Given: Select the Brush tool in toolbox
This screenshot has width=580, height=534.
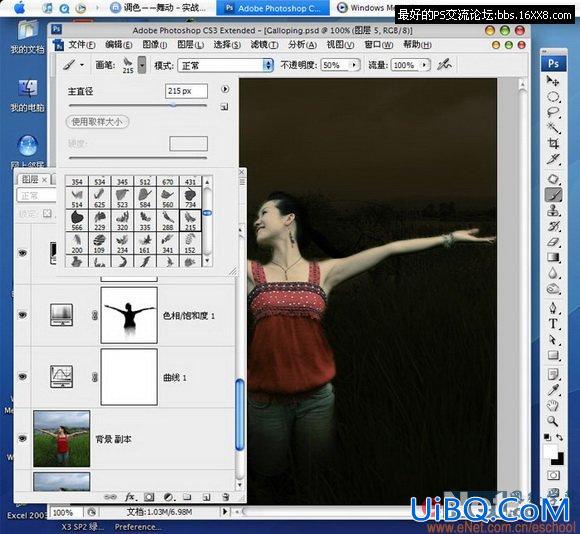Looking at the screenshot, I should [553, 195].
